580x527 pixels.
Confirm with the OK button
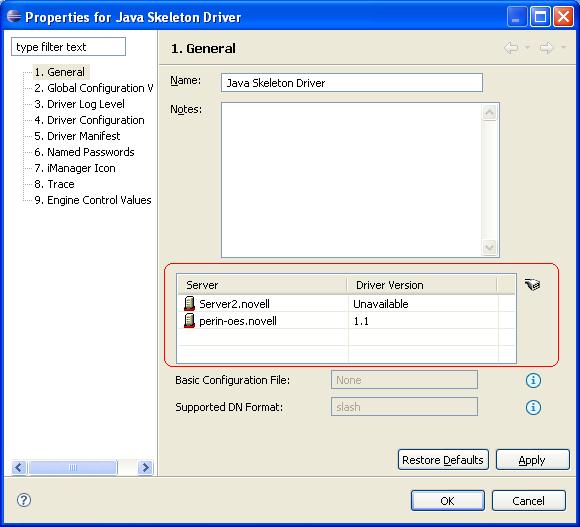click(448, 501)
